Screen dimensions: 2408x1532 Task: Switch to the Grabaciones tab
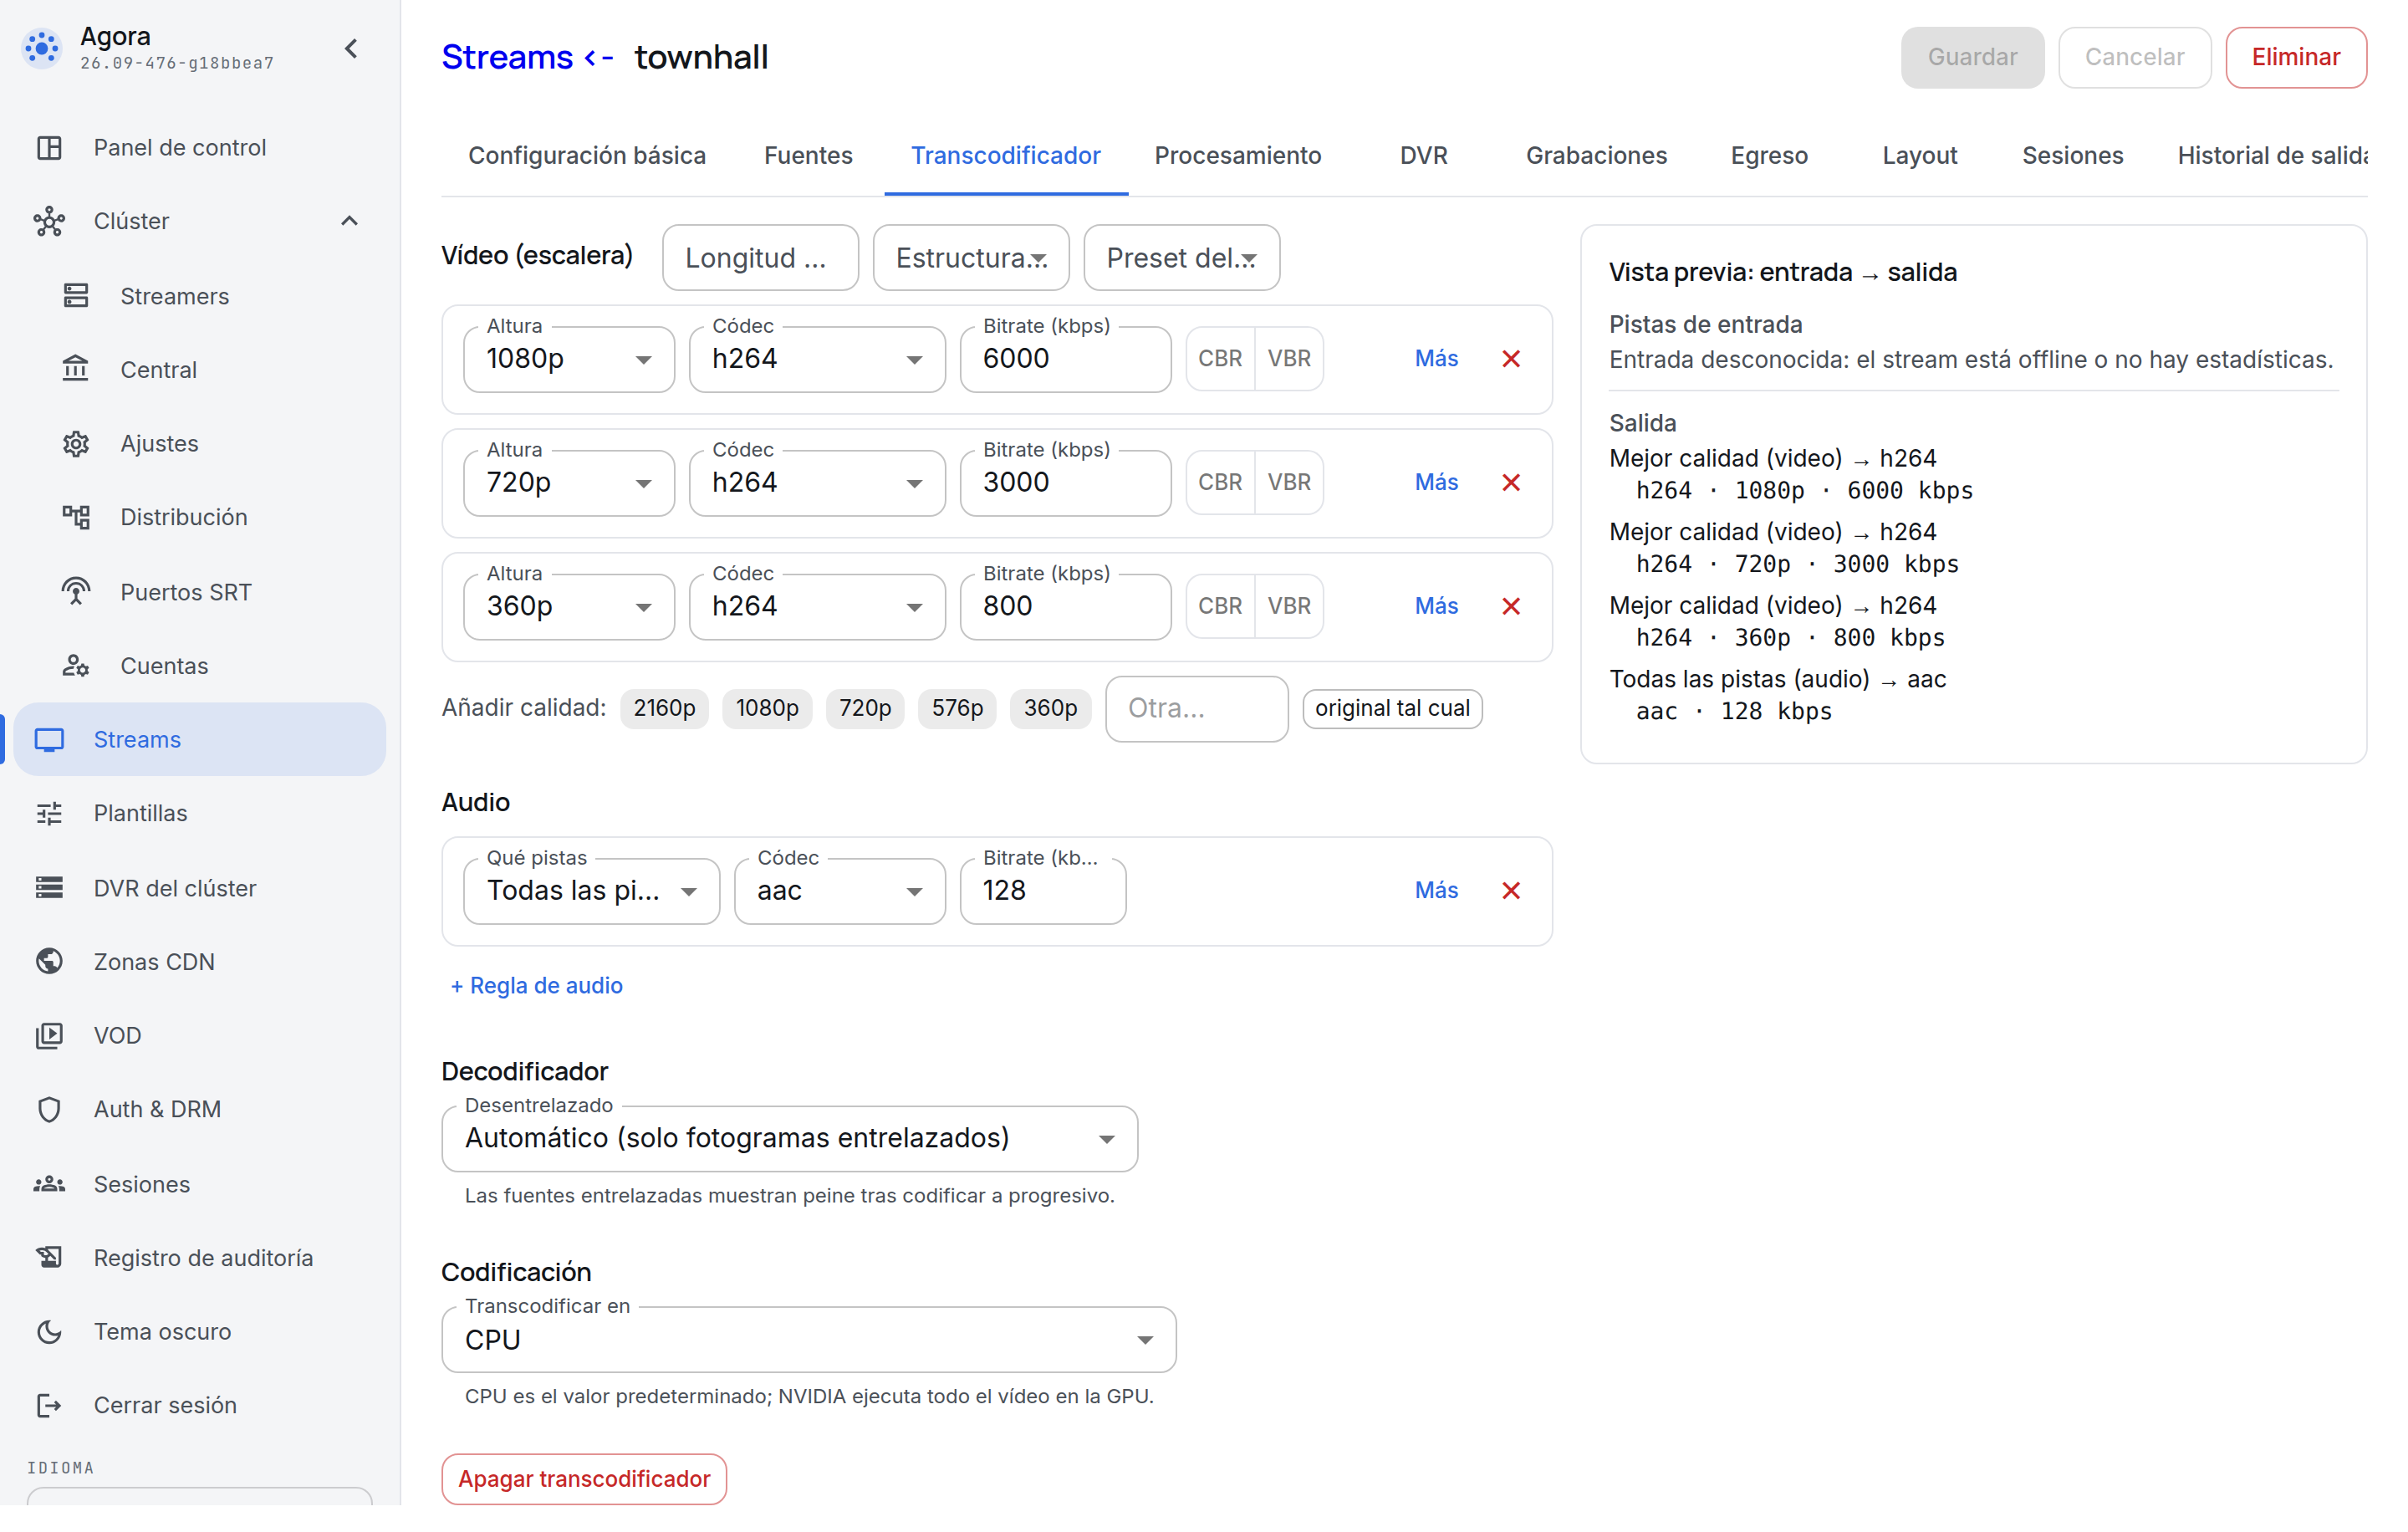pos(1596,156)
